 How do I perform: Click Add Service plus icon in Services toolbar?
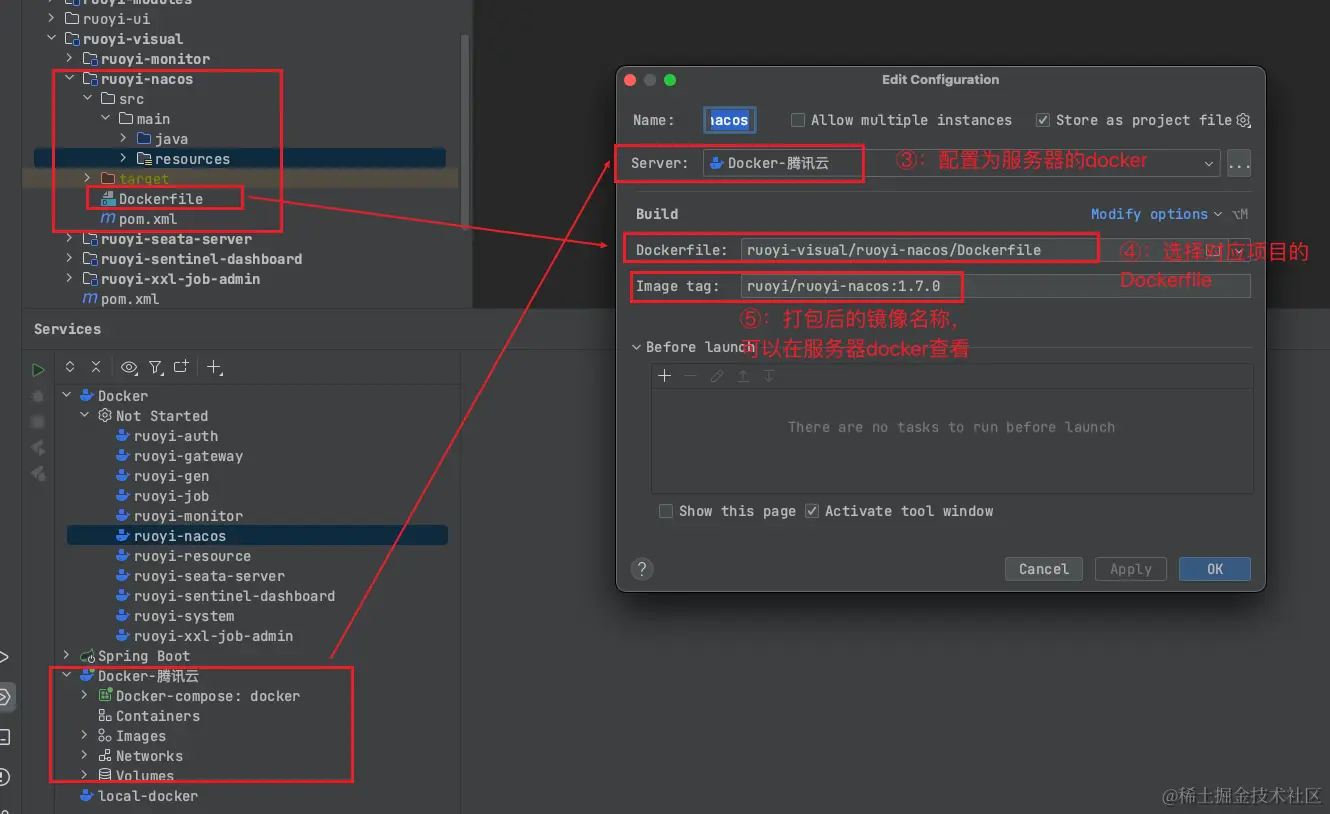pos(214,368)
